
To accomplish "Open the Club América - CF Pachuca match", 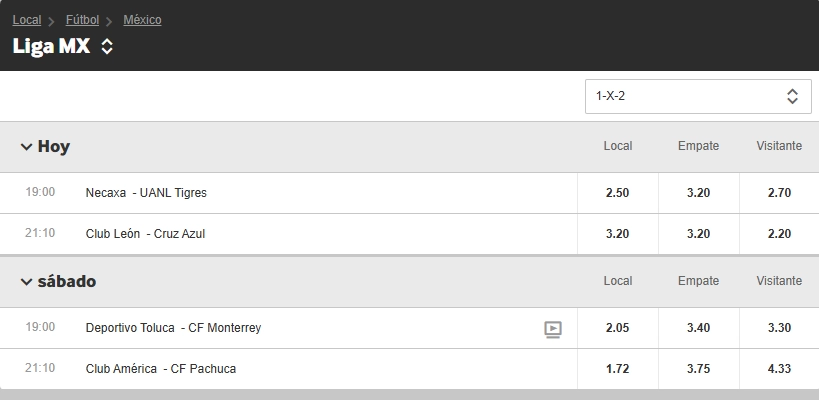I will coord(161,369).
